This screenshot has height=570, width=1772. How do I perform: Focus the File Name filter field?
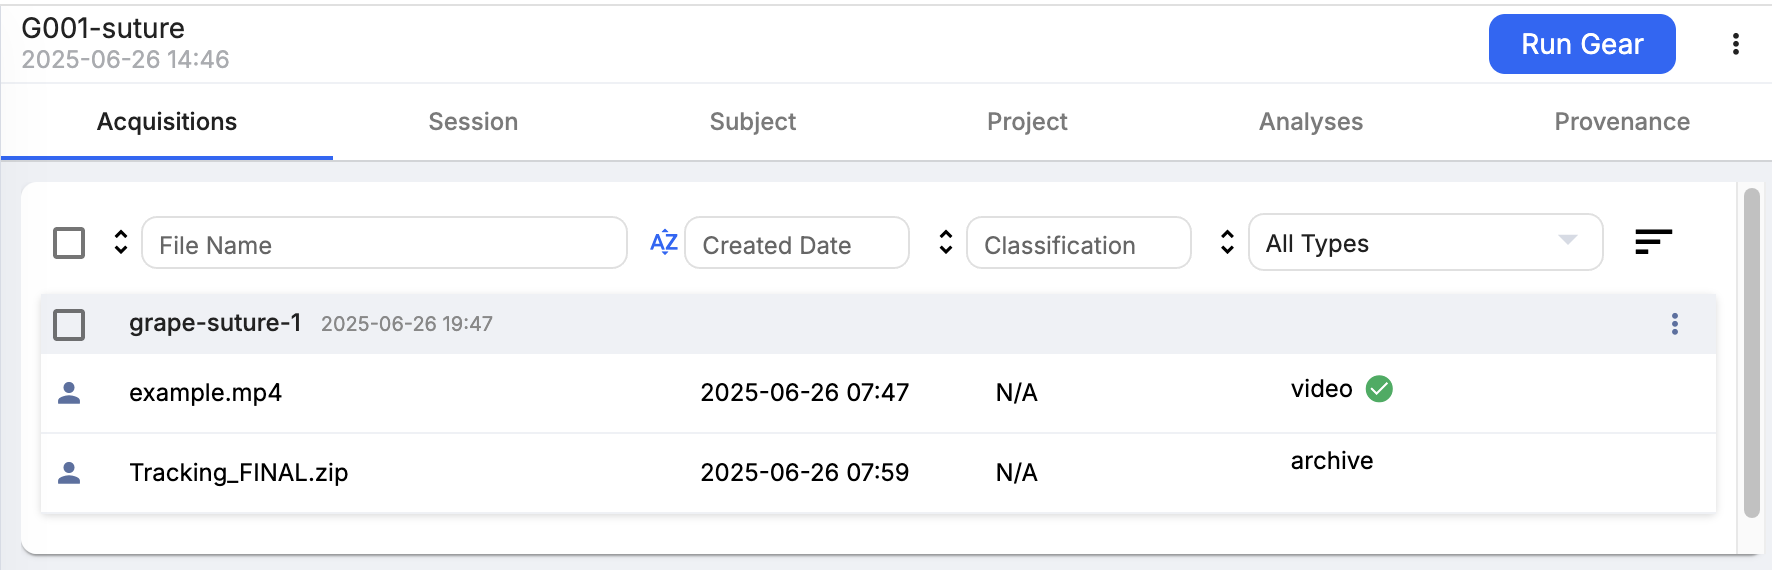pos(385,243)
